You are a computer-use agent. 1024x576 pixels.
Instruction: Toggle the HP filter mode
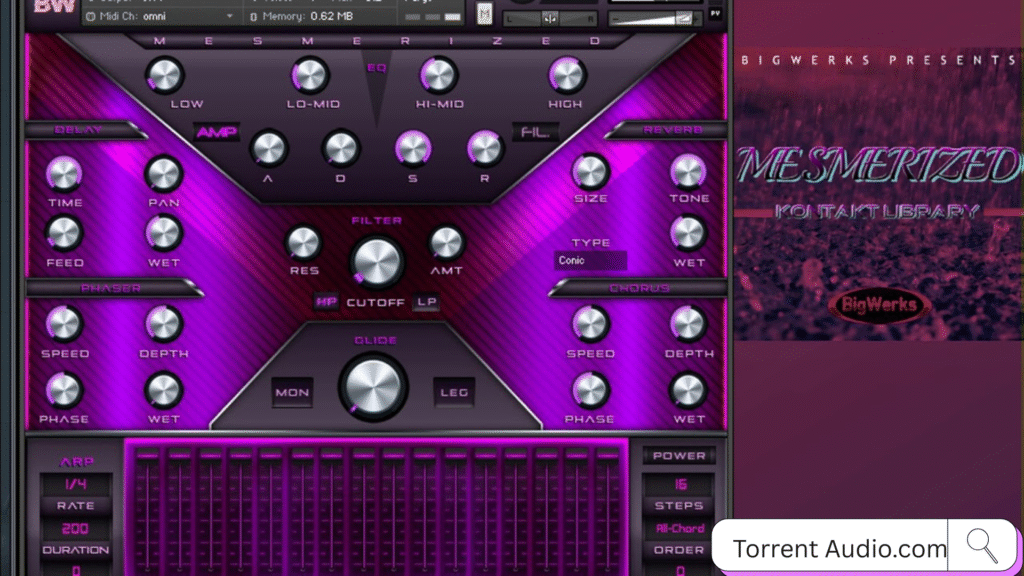[x=326, y=302]
